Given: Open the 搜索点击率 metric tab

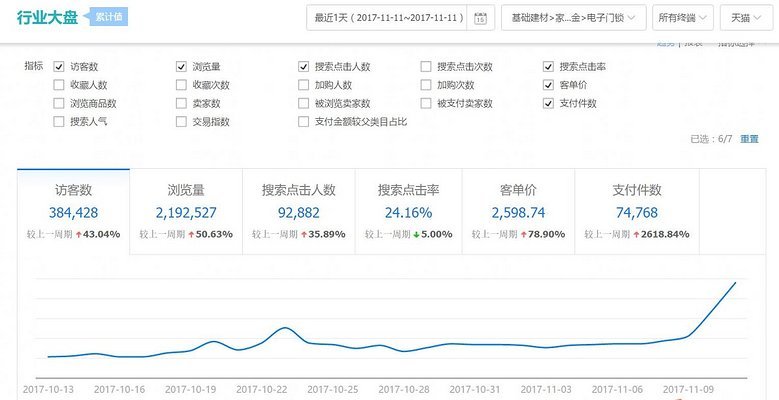Looking at the screenshot, I should tap(408, 212).
